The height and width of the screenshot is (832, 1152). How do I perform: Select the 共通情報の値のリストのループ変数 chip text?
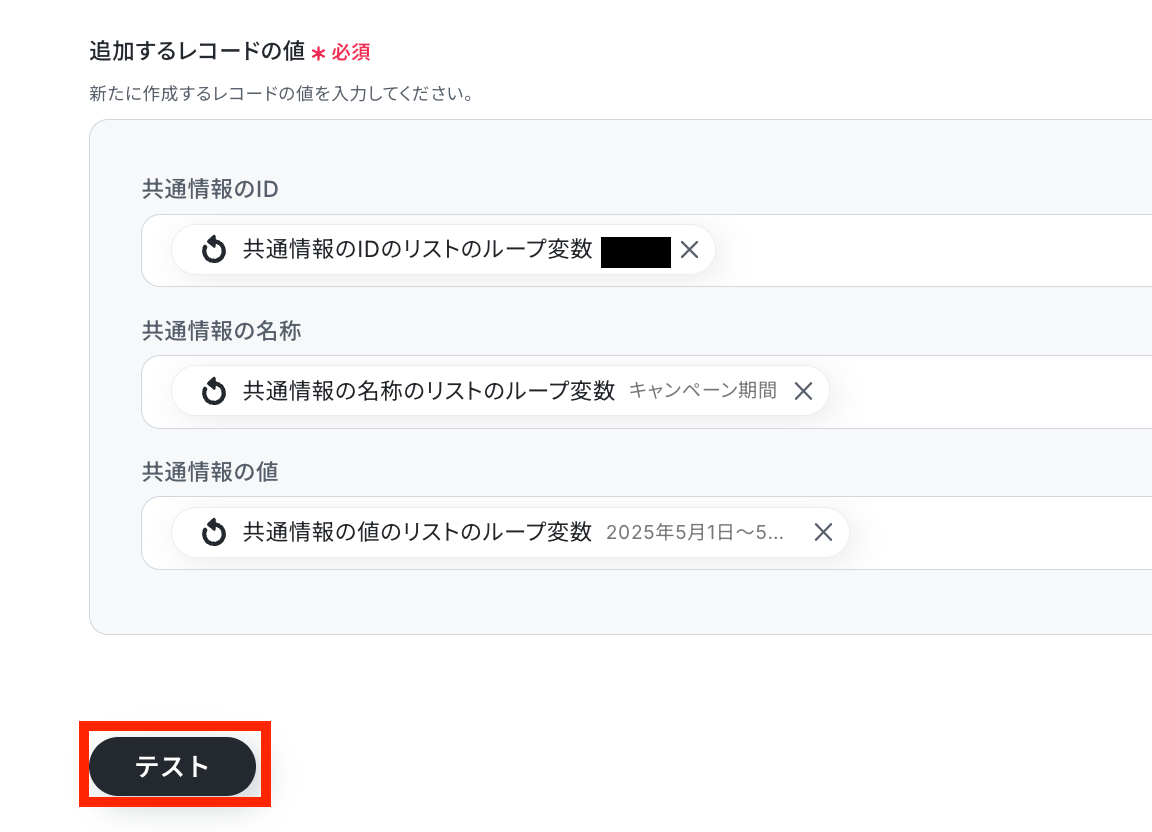click(418, 532)
